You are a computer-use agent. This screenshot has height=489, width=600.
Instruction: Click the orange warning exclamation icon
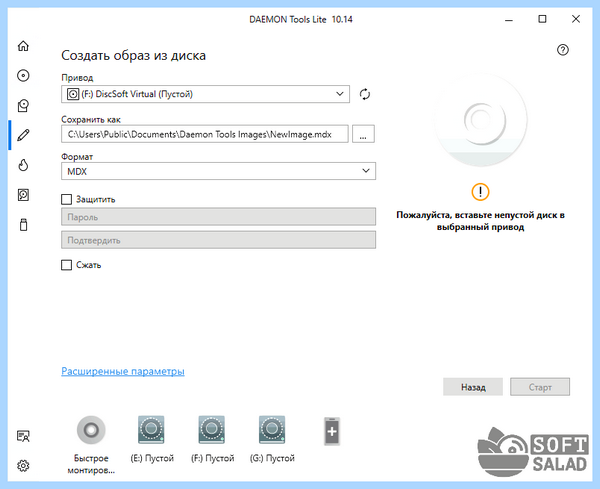click(x=480, y=192)
